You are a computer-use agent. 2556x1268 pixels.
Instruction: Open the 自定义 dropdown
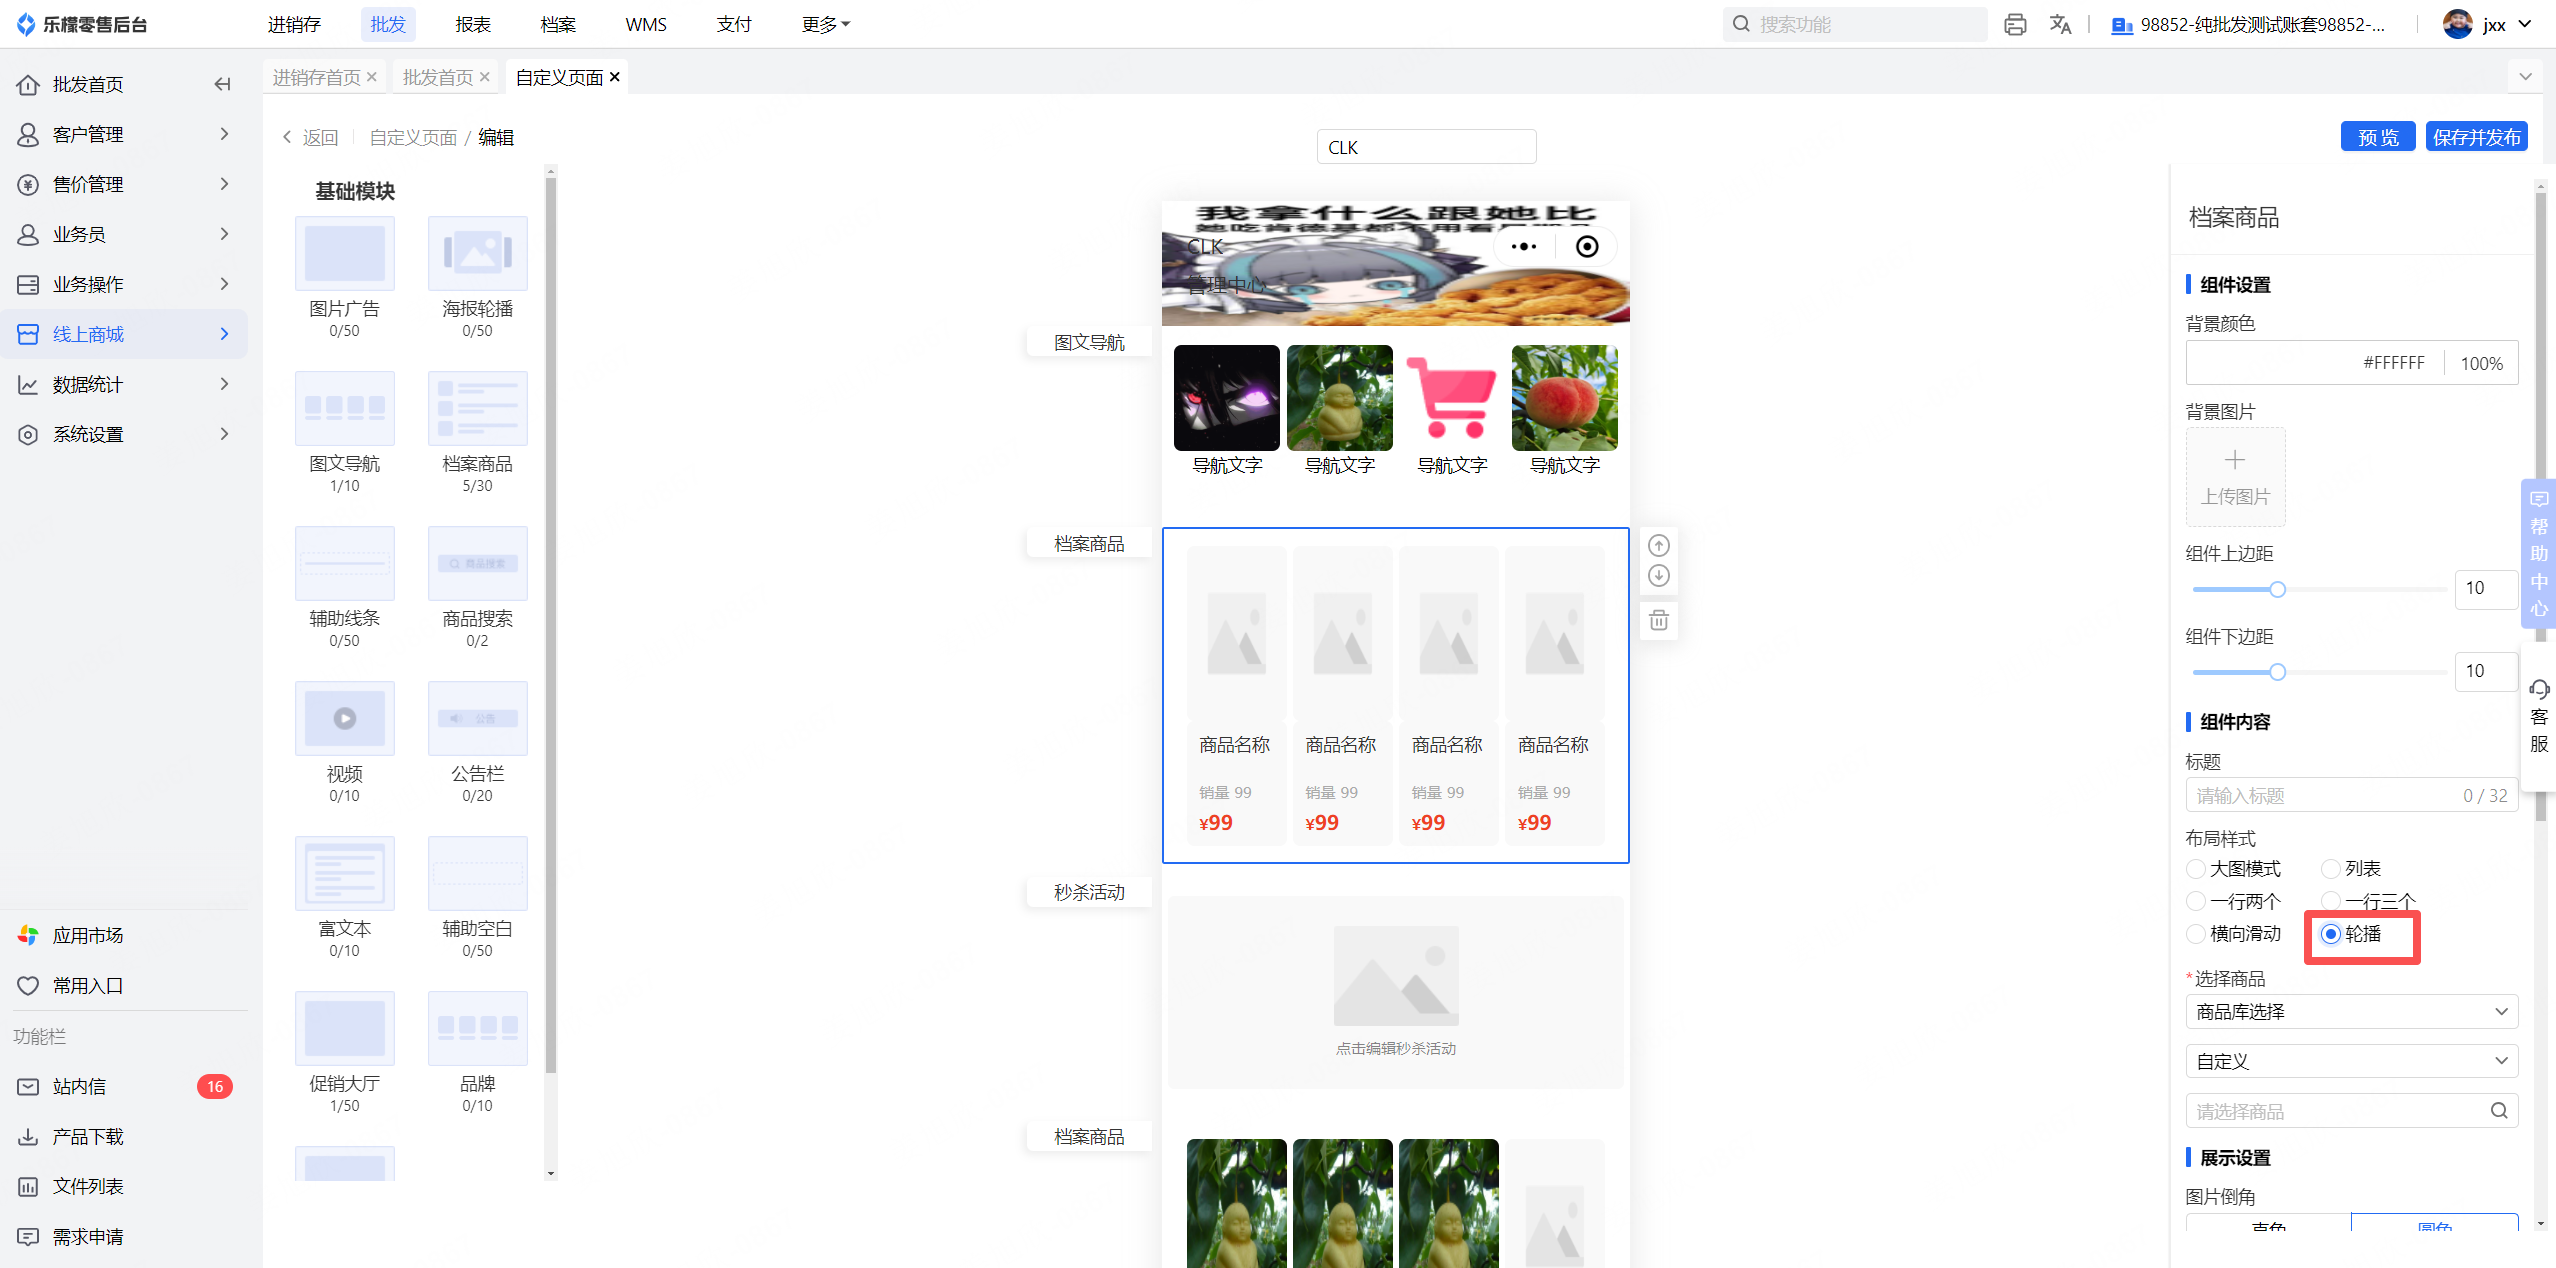coord(2350,1061)
